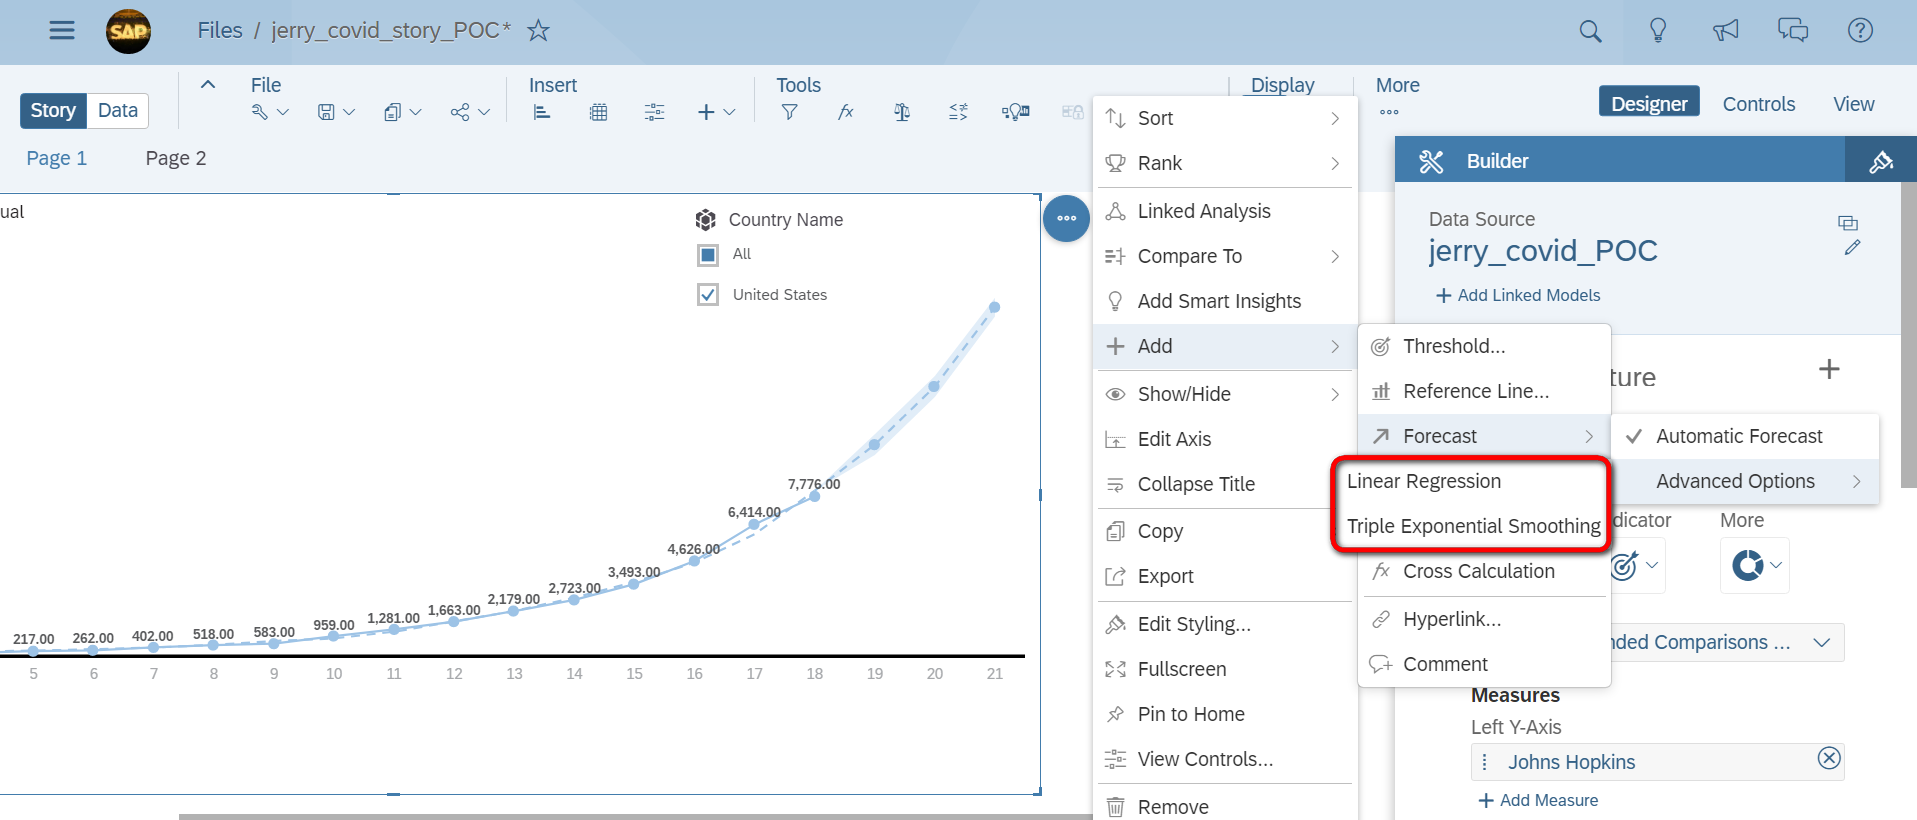Toggle the All country checkbox
The width and height of the screenshot is (1917, 820).
[708, 255]
